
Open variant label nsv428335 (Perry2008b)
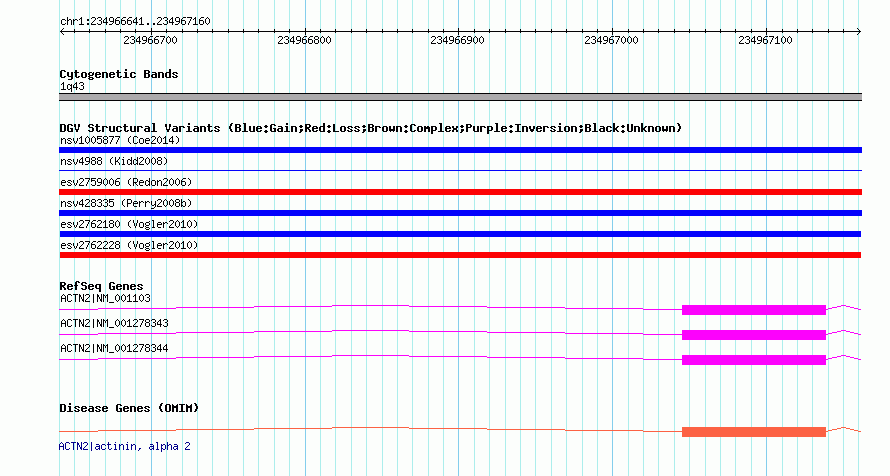pos(126,203)
